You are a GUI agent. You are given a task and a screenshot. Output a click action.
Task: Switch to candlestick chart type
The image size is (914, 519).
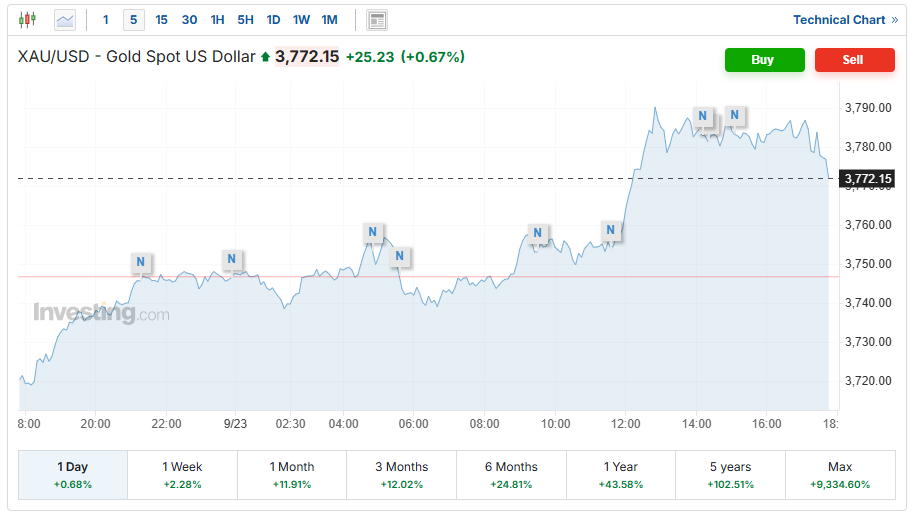[x=27, y=20]
